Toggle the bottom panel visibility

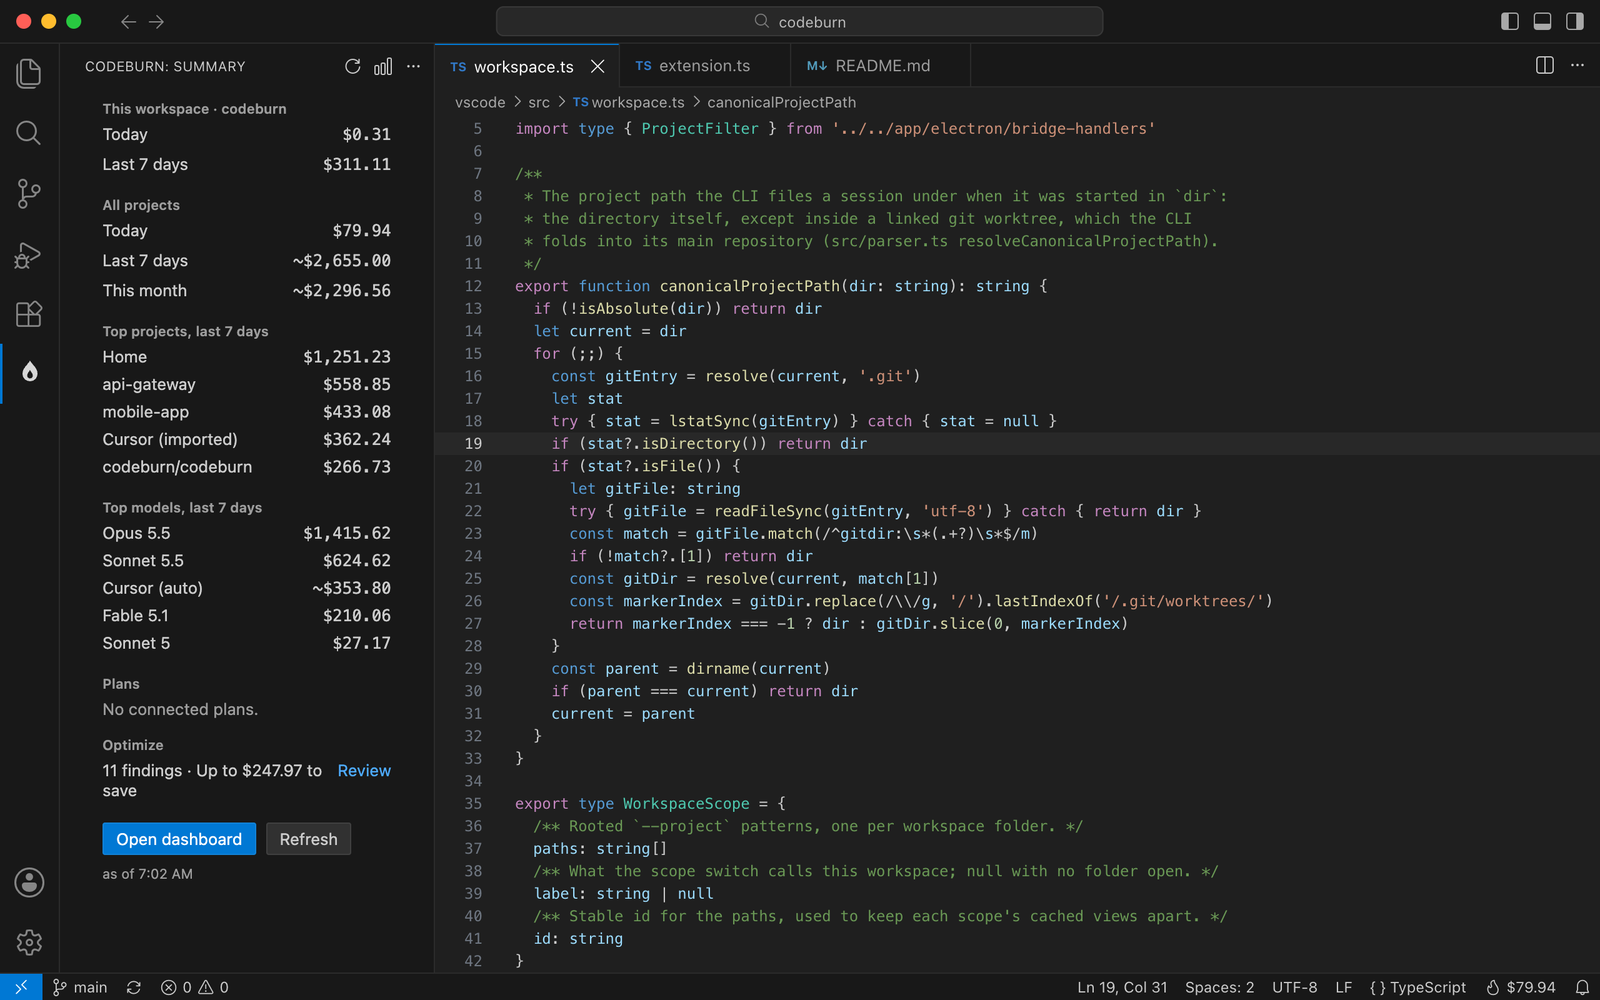1542,21
